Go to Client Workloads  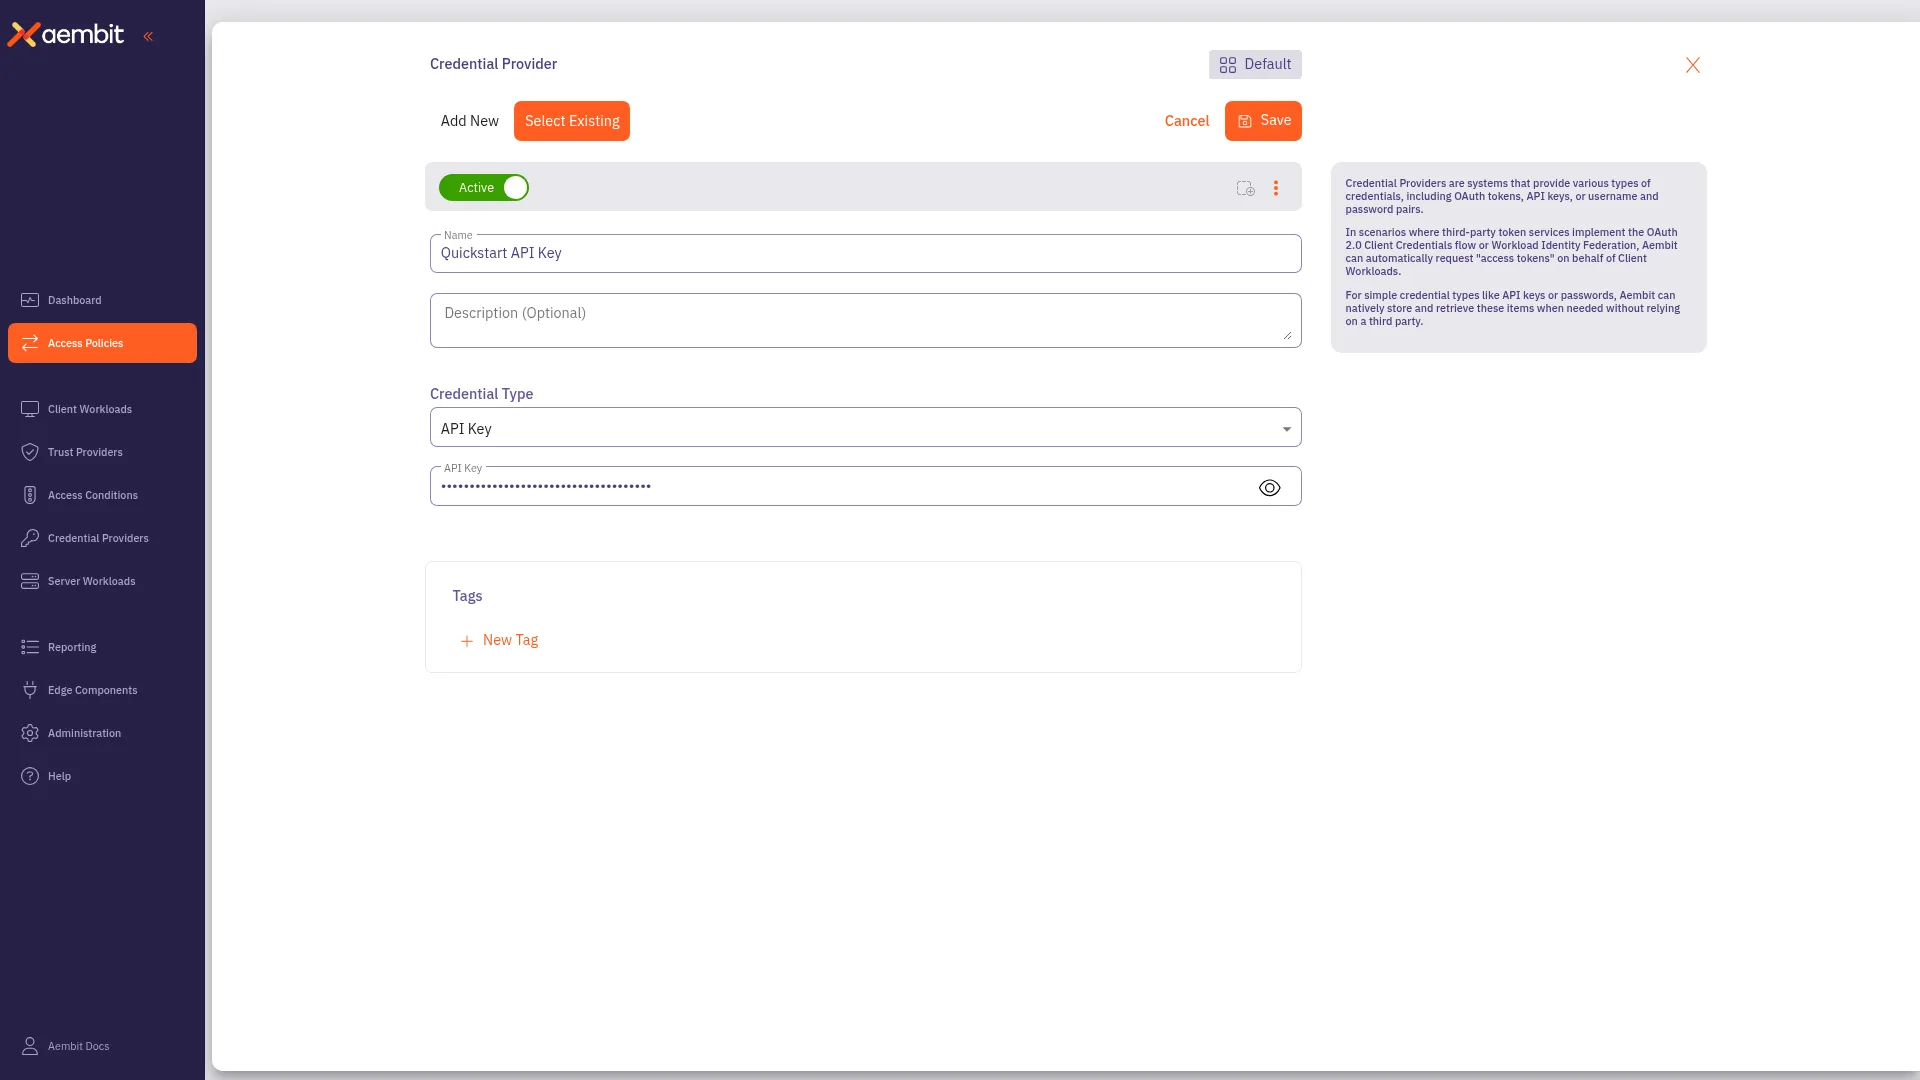point(102,409)
